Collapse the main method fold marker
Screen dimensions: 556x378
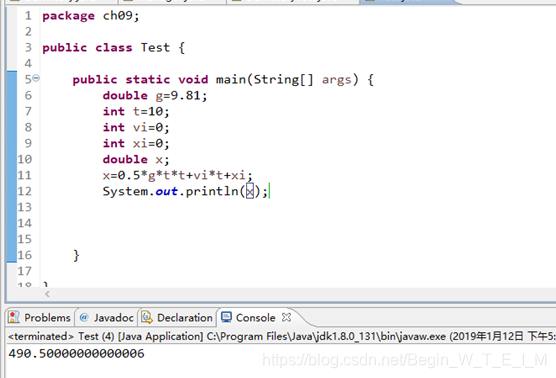click(x=36, y=78)
